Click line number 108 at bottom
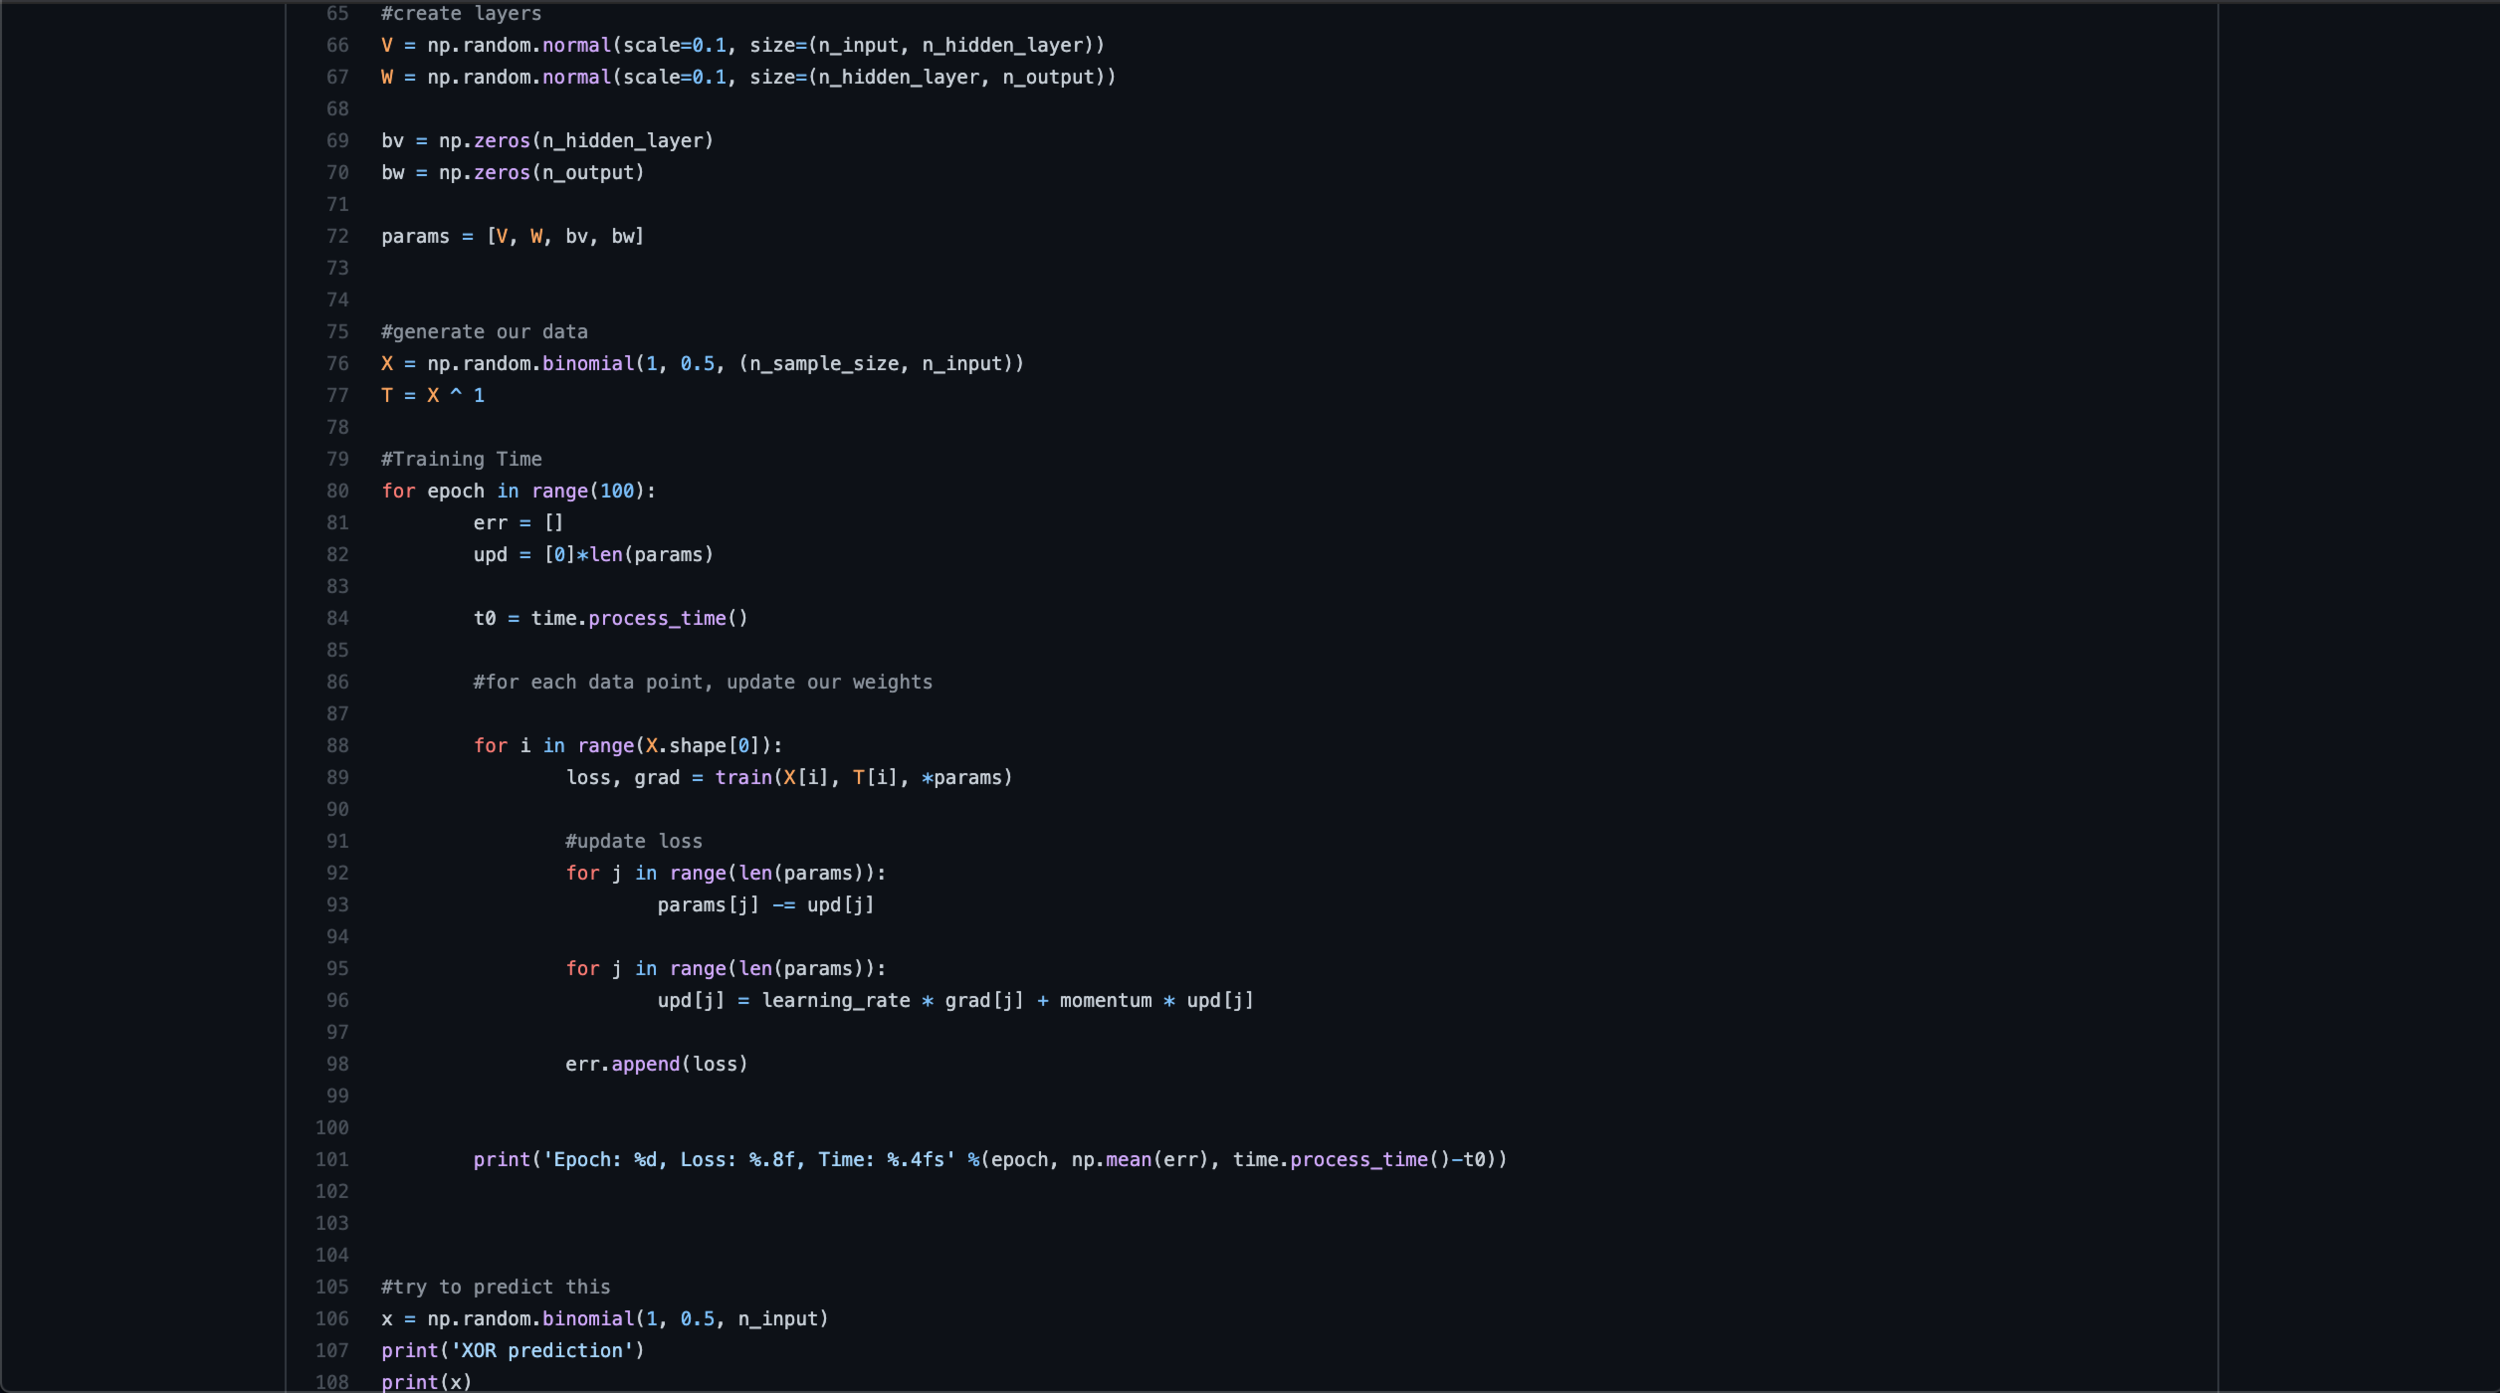 point(332,1382)
